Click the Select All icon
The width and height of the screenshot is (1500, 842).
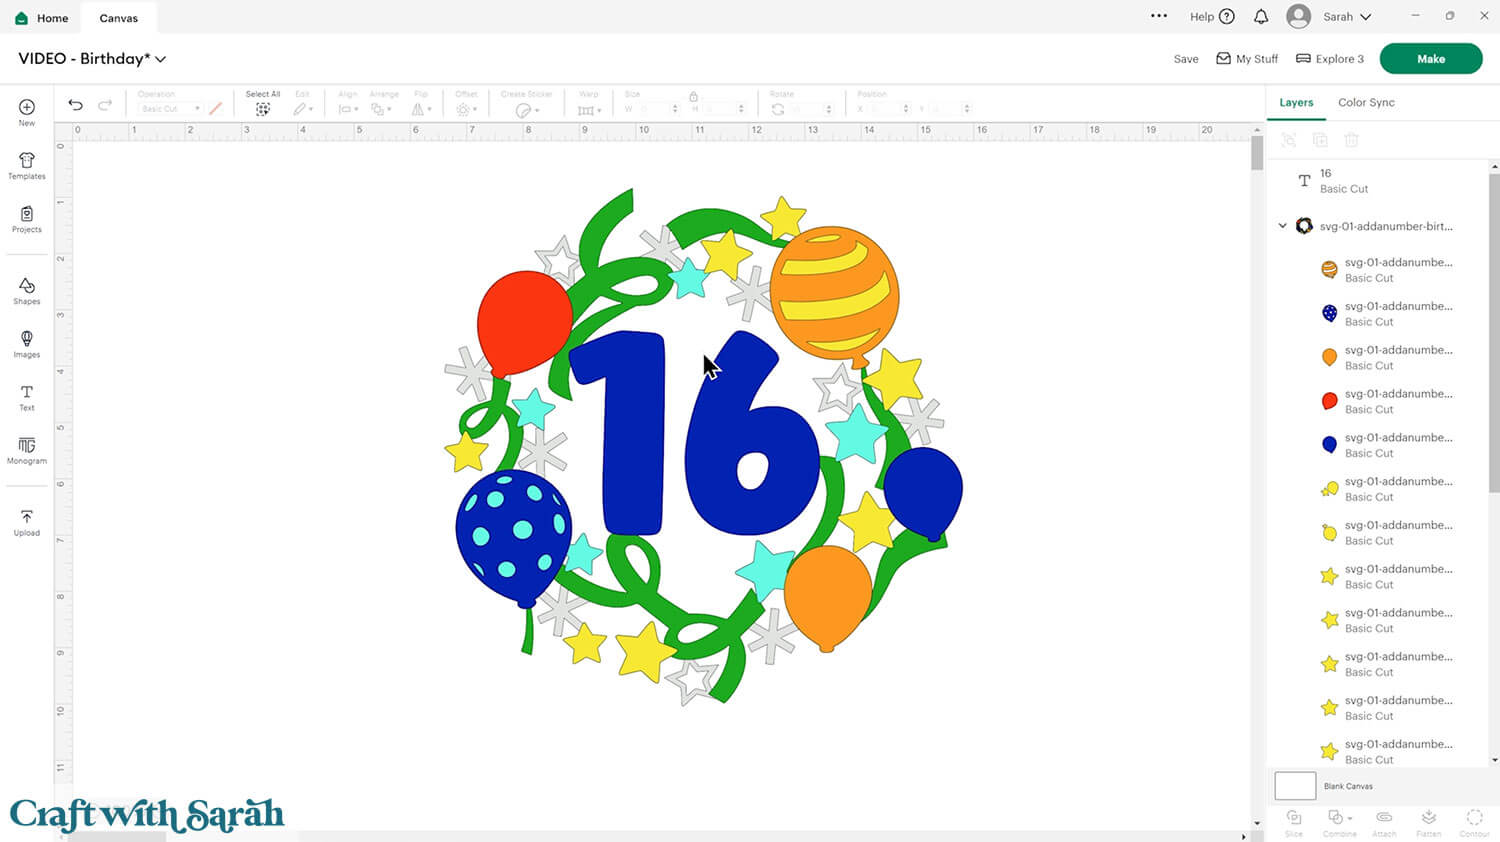(263, 109)
